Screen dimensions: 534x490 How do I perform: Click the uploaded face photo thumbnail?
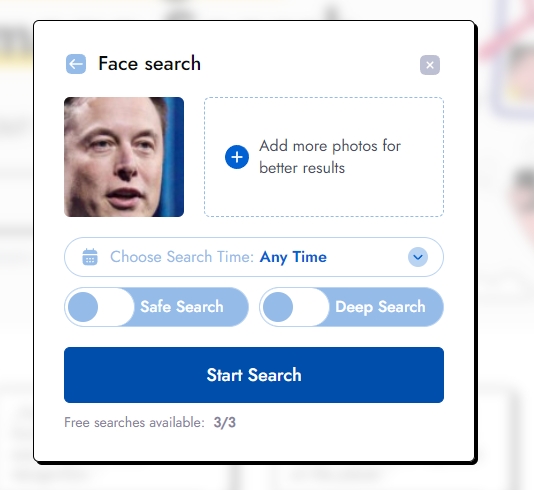click(x=124, y=157)
